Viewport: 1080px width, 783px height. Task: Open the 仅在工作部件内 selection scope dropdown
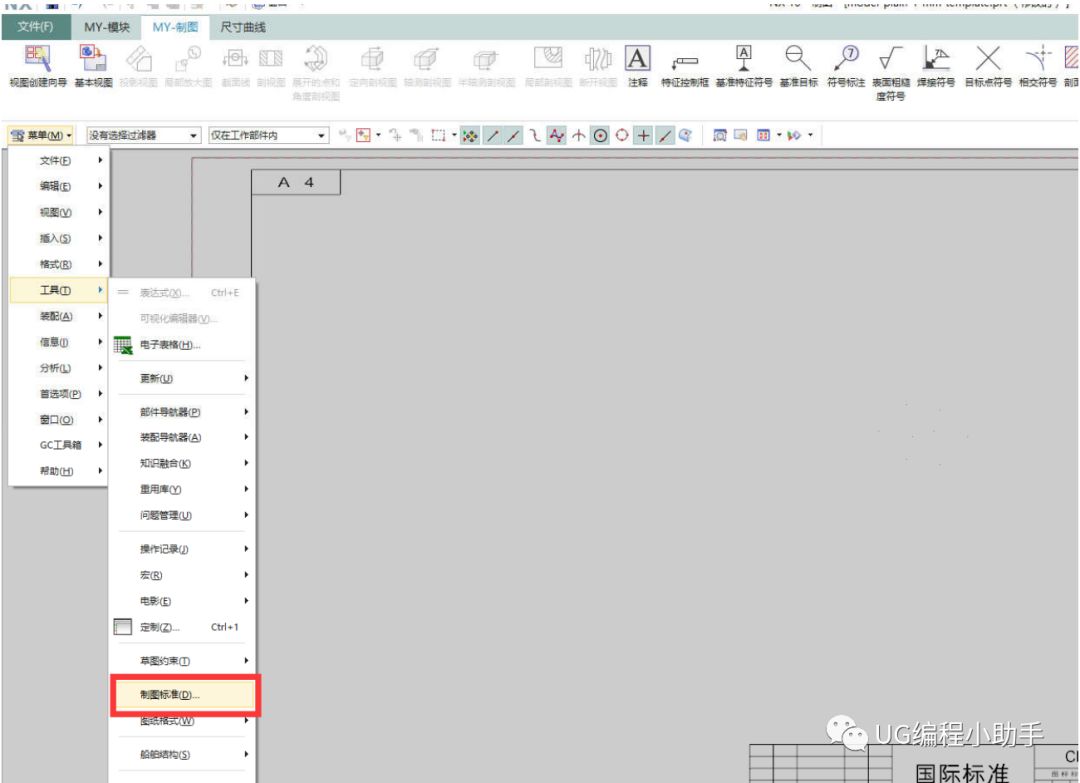pos(269,136)
